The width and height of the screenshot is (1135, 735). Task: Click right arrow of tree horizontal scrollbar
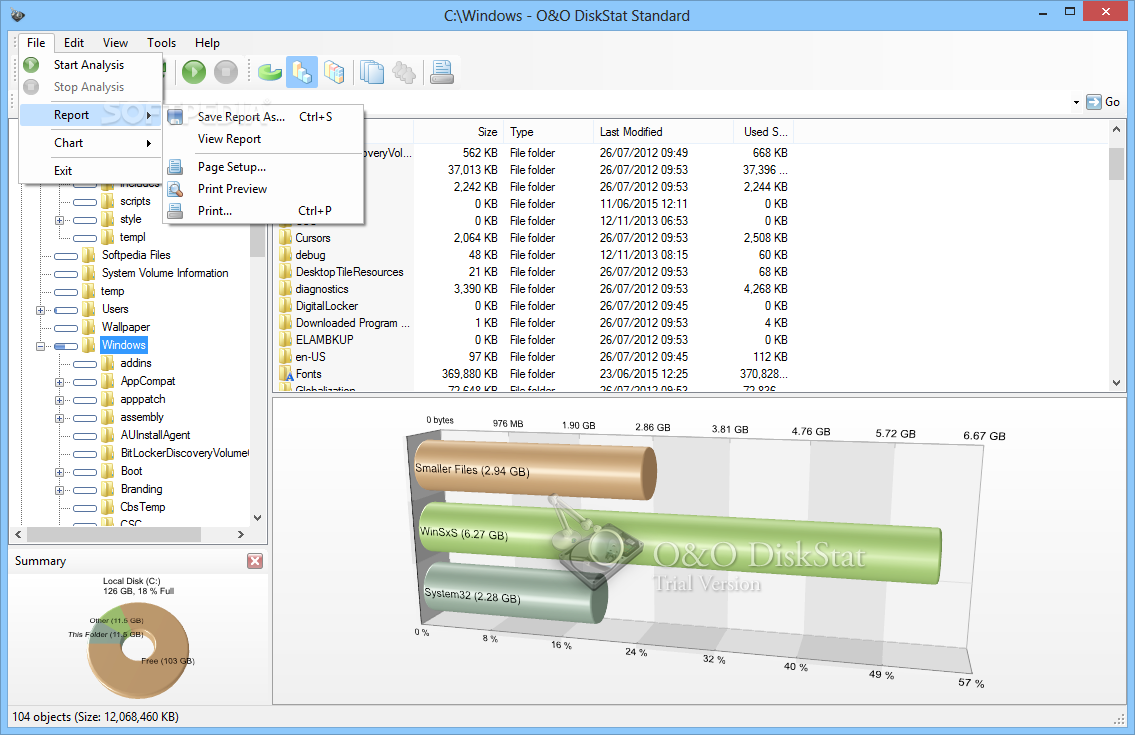(x=241, y=534)
